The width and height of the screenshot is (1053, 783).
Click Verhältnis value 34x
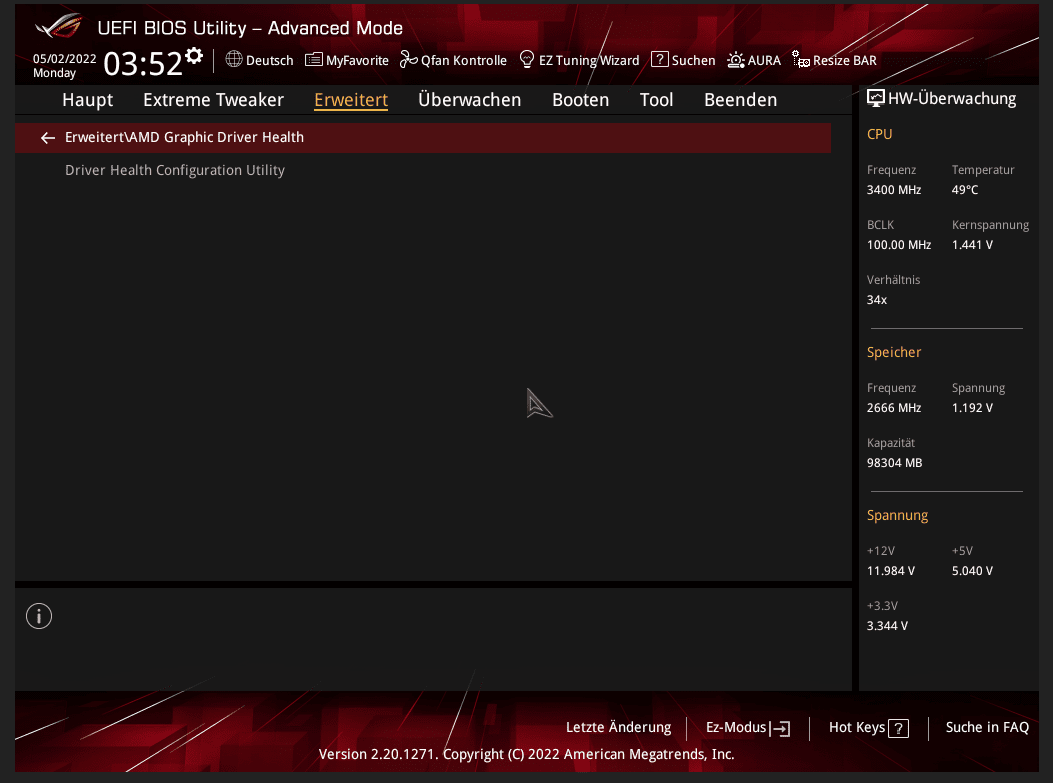pyautogui.click(x=877, y=300)
